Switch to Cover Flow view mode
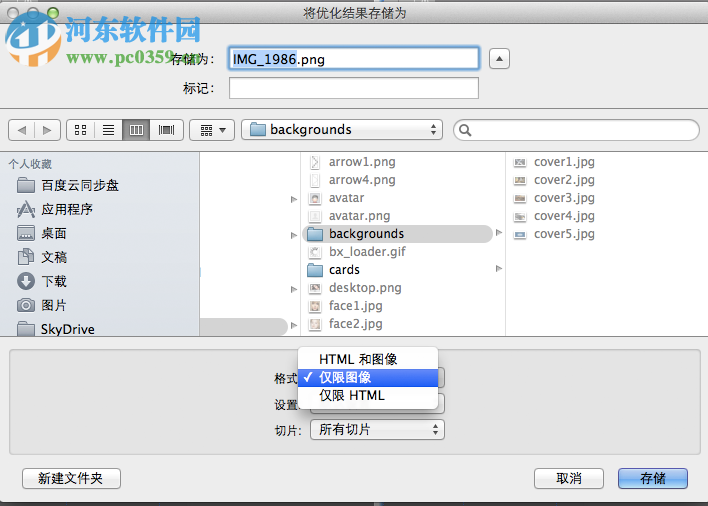Screen dimensions: 708x506 tap(166, 130)
